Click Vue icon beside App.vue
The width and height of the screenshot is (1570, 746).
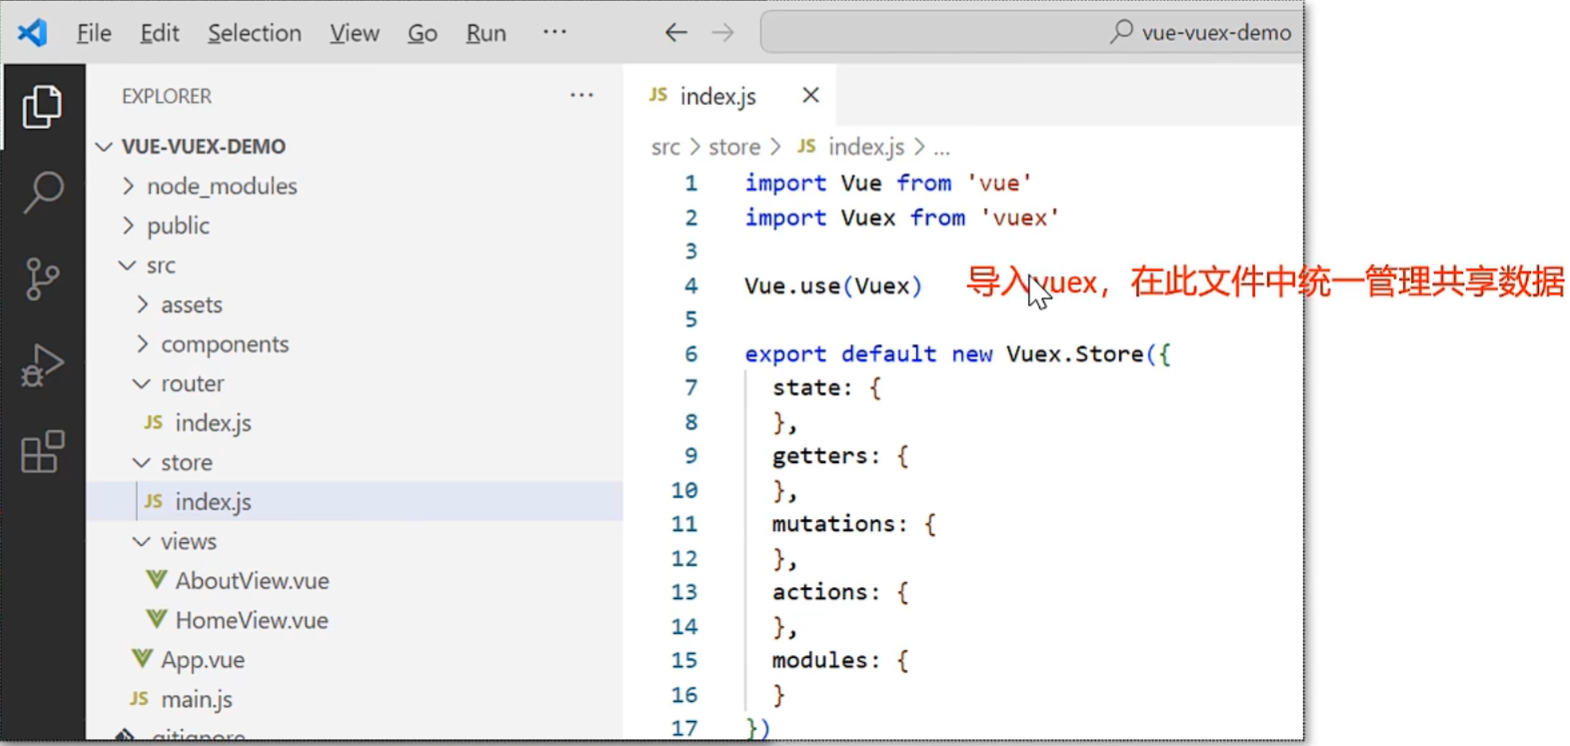tap(142, 659)
